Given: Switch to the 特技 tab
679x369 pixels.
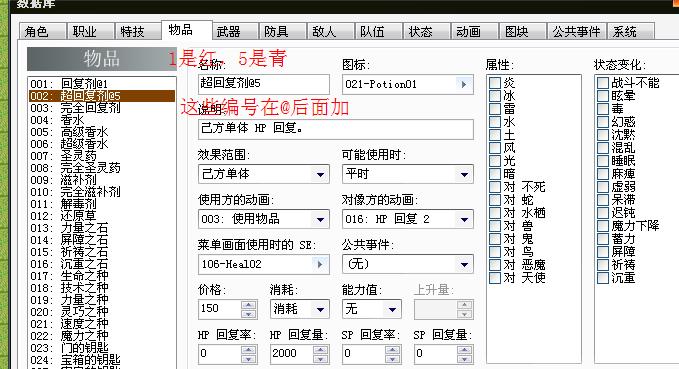Looking at the screenshot, I should [x=138, y=32].
